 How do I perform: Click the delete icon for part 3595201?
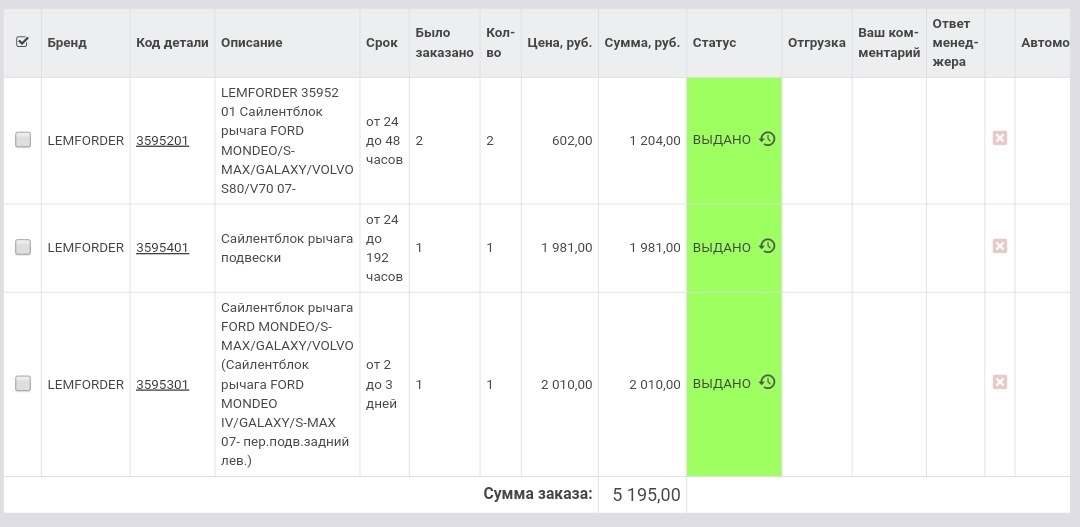tap(999, 138)
